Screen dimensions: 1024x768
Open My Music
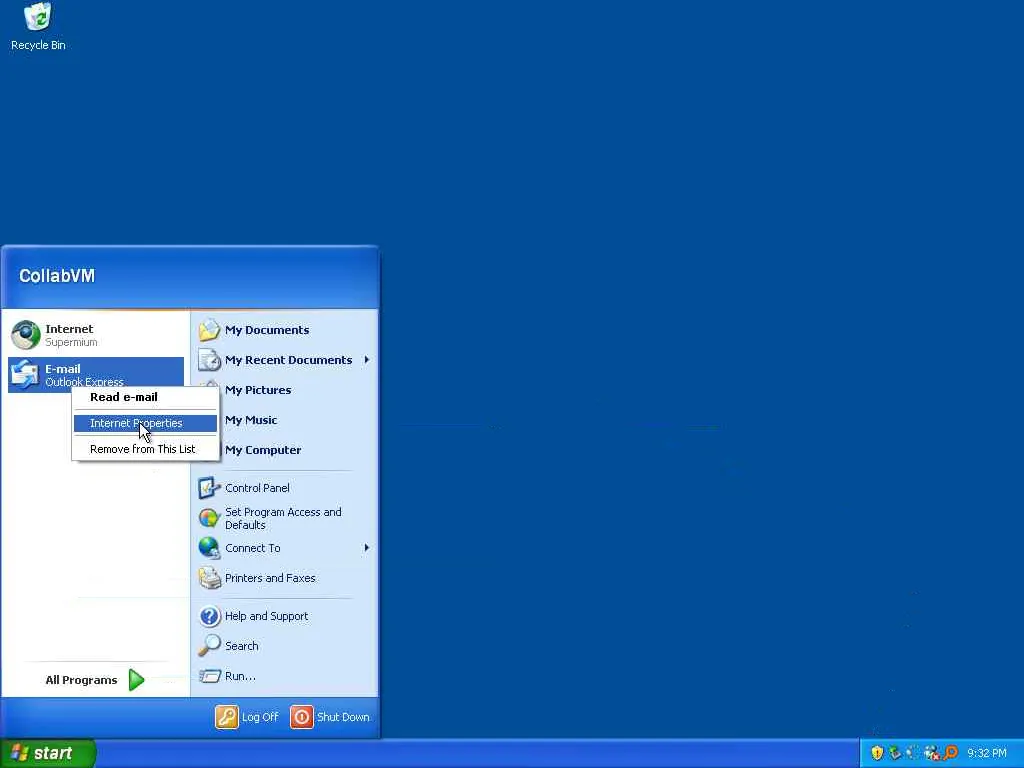click(251, 420)
